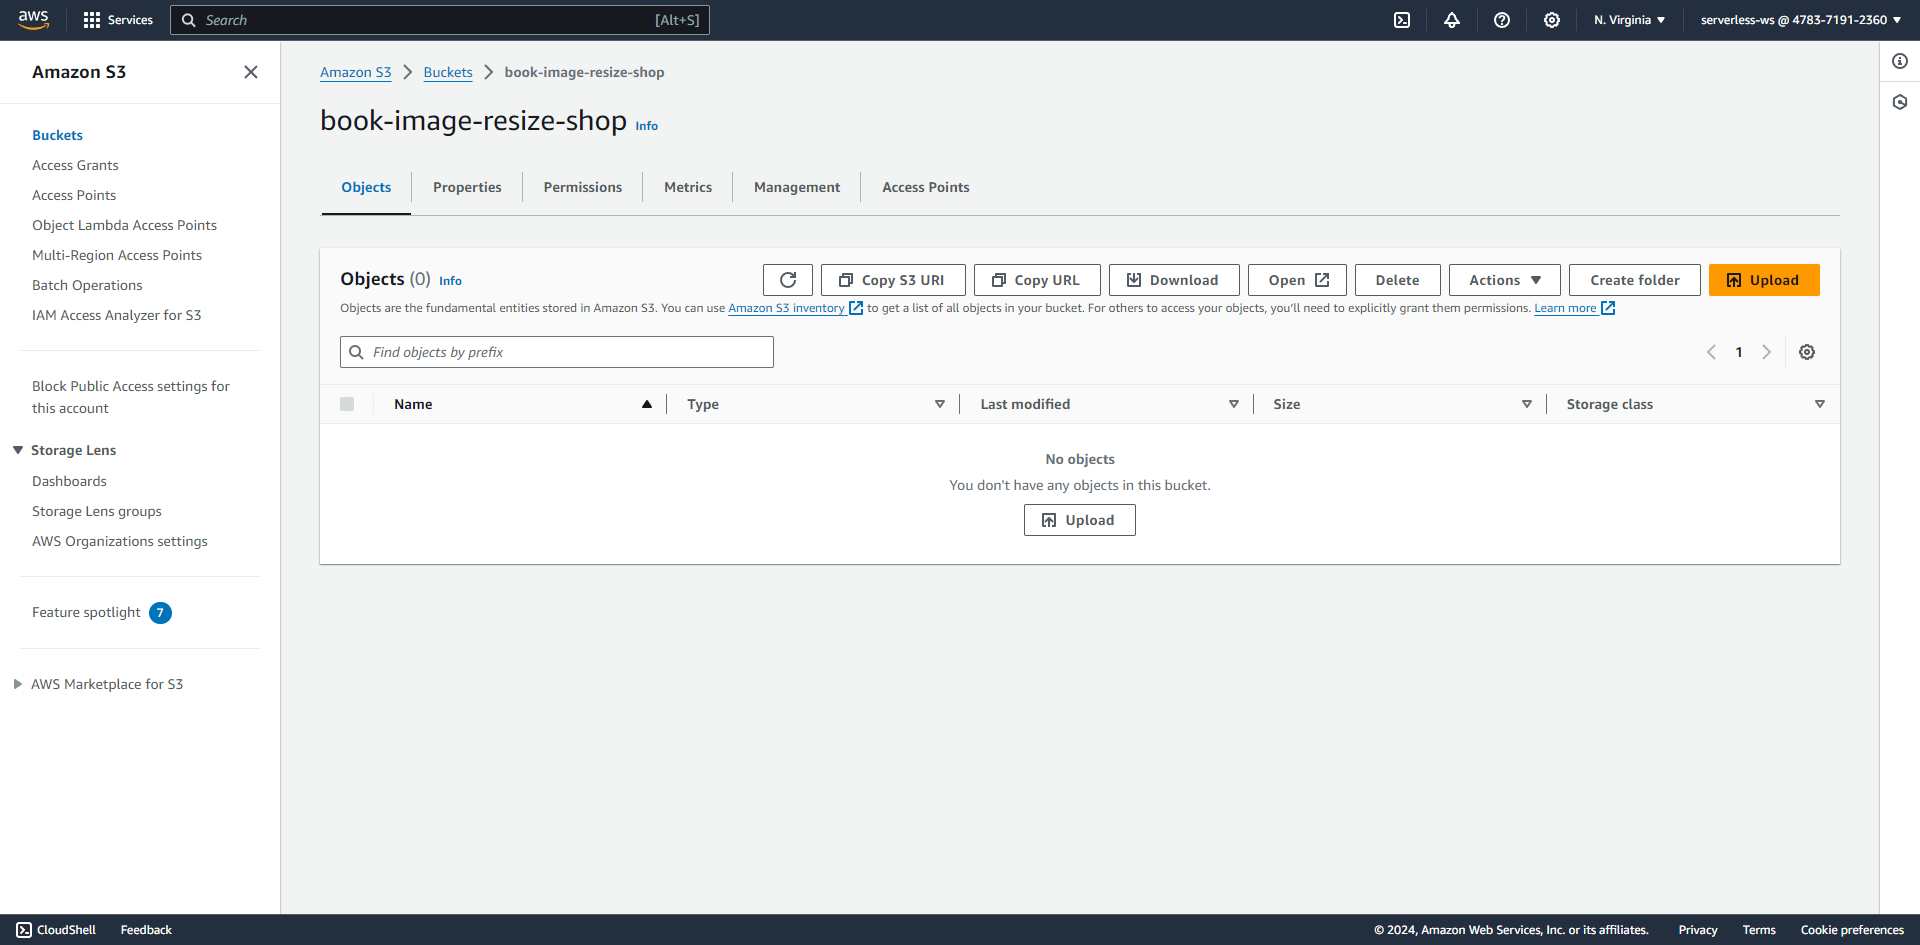Open Batch Operations
Viewport: 1920px width, 945px height.
click(x=87, y=285)
